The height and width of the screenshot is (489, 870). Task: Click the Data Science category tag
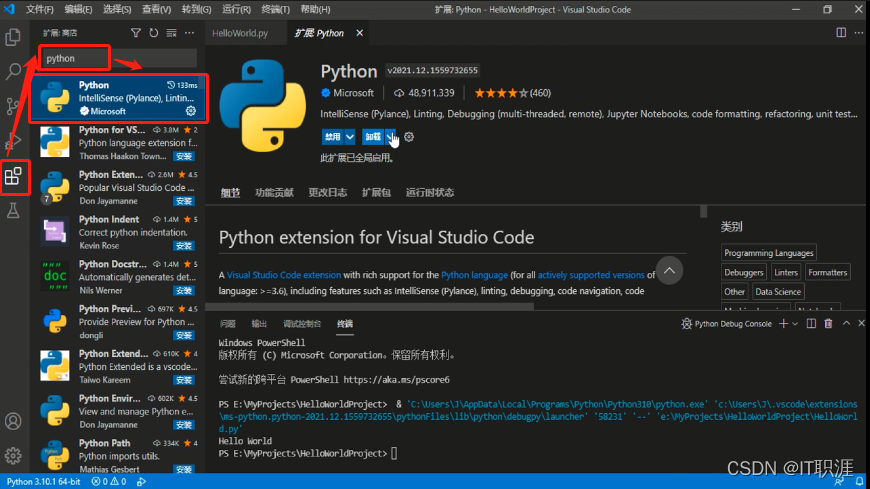(x=778, y=291)
